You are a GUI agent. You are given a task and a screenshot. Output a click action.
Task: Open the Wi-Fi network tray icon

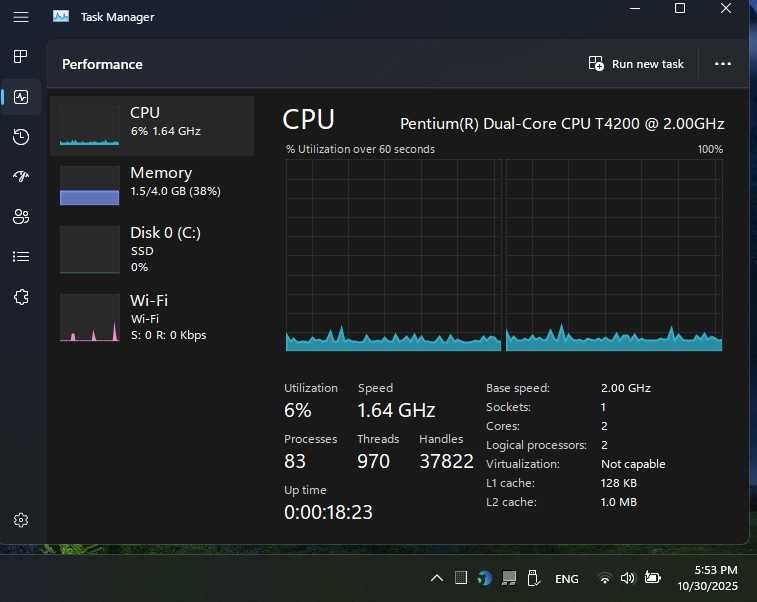point(604,578)
